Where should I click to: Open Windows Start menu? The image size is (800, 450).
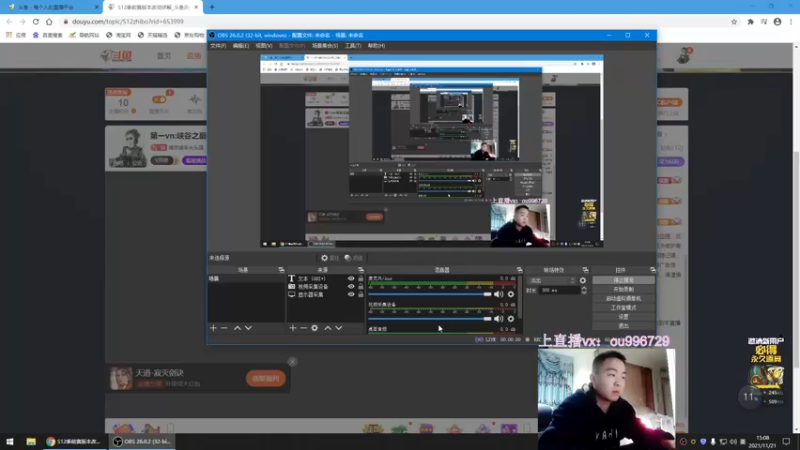[x=10, y=442]
